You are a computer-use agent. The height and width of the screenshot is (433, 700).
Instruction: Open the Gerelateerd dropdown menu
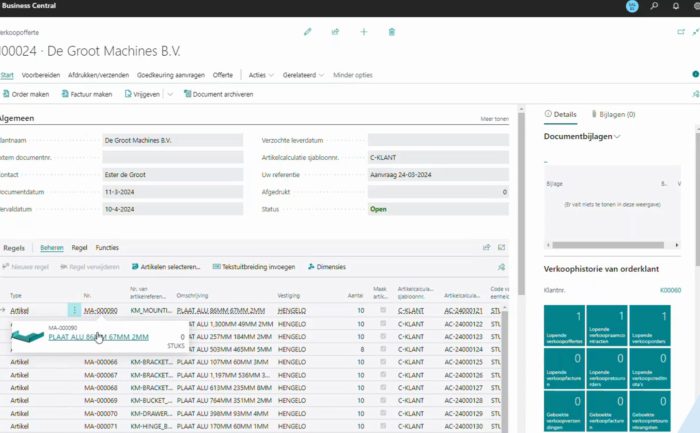pos(301,75)
